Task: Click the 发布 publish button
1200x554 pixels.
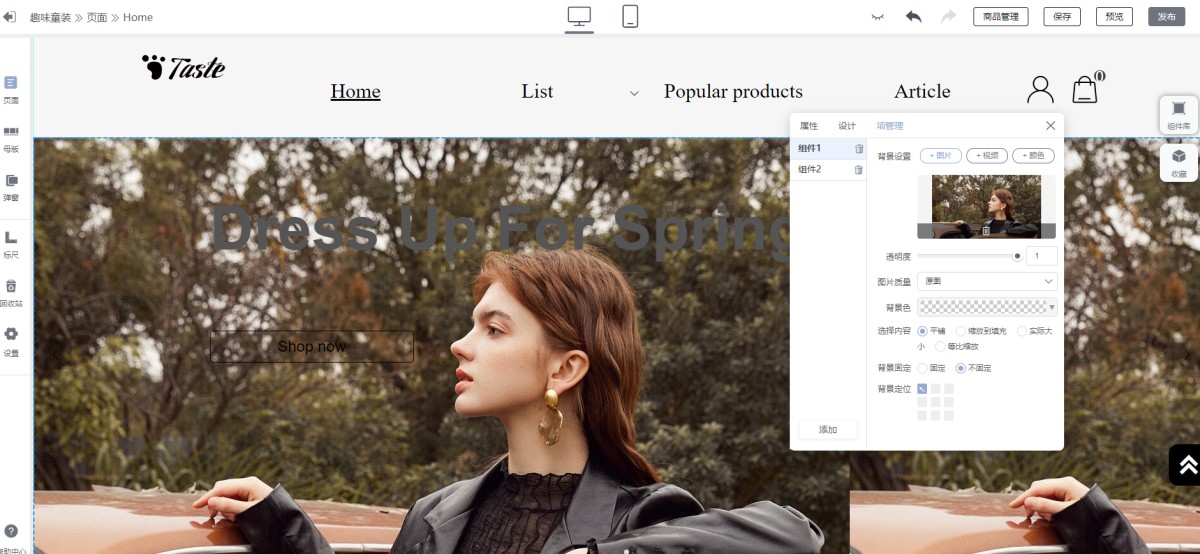Action: 1166,16
